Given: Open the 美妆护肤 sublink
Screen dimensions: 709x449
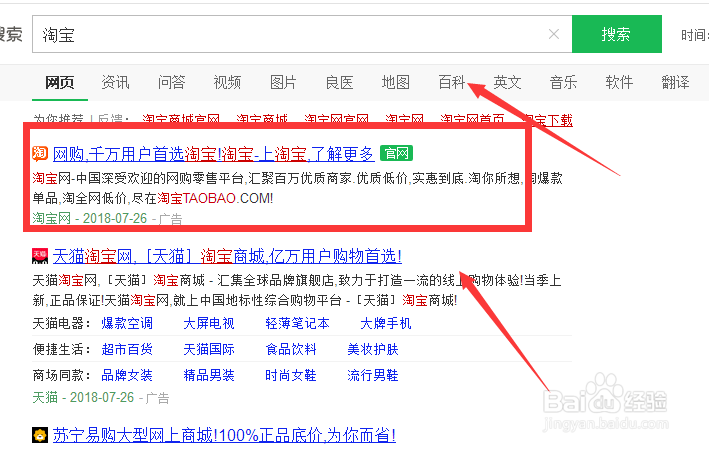Looking at the screenshot, I should click(x=373, y=349).
